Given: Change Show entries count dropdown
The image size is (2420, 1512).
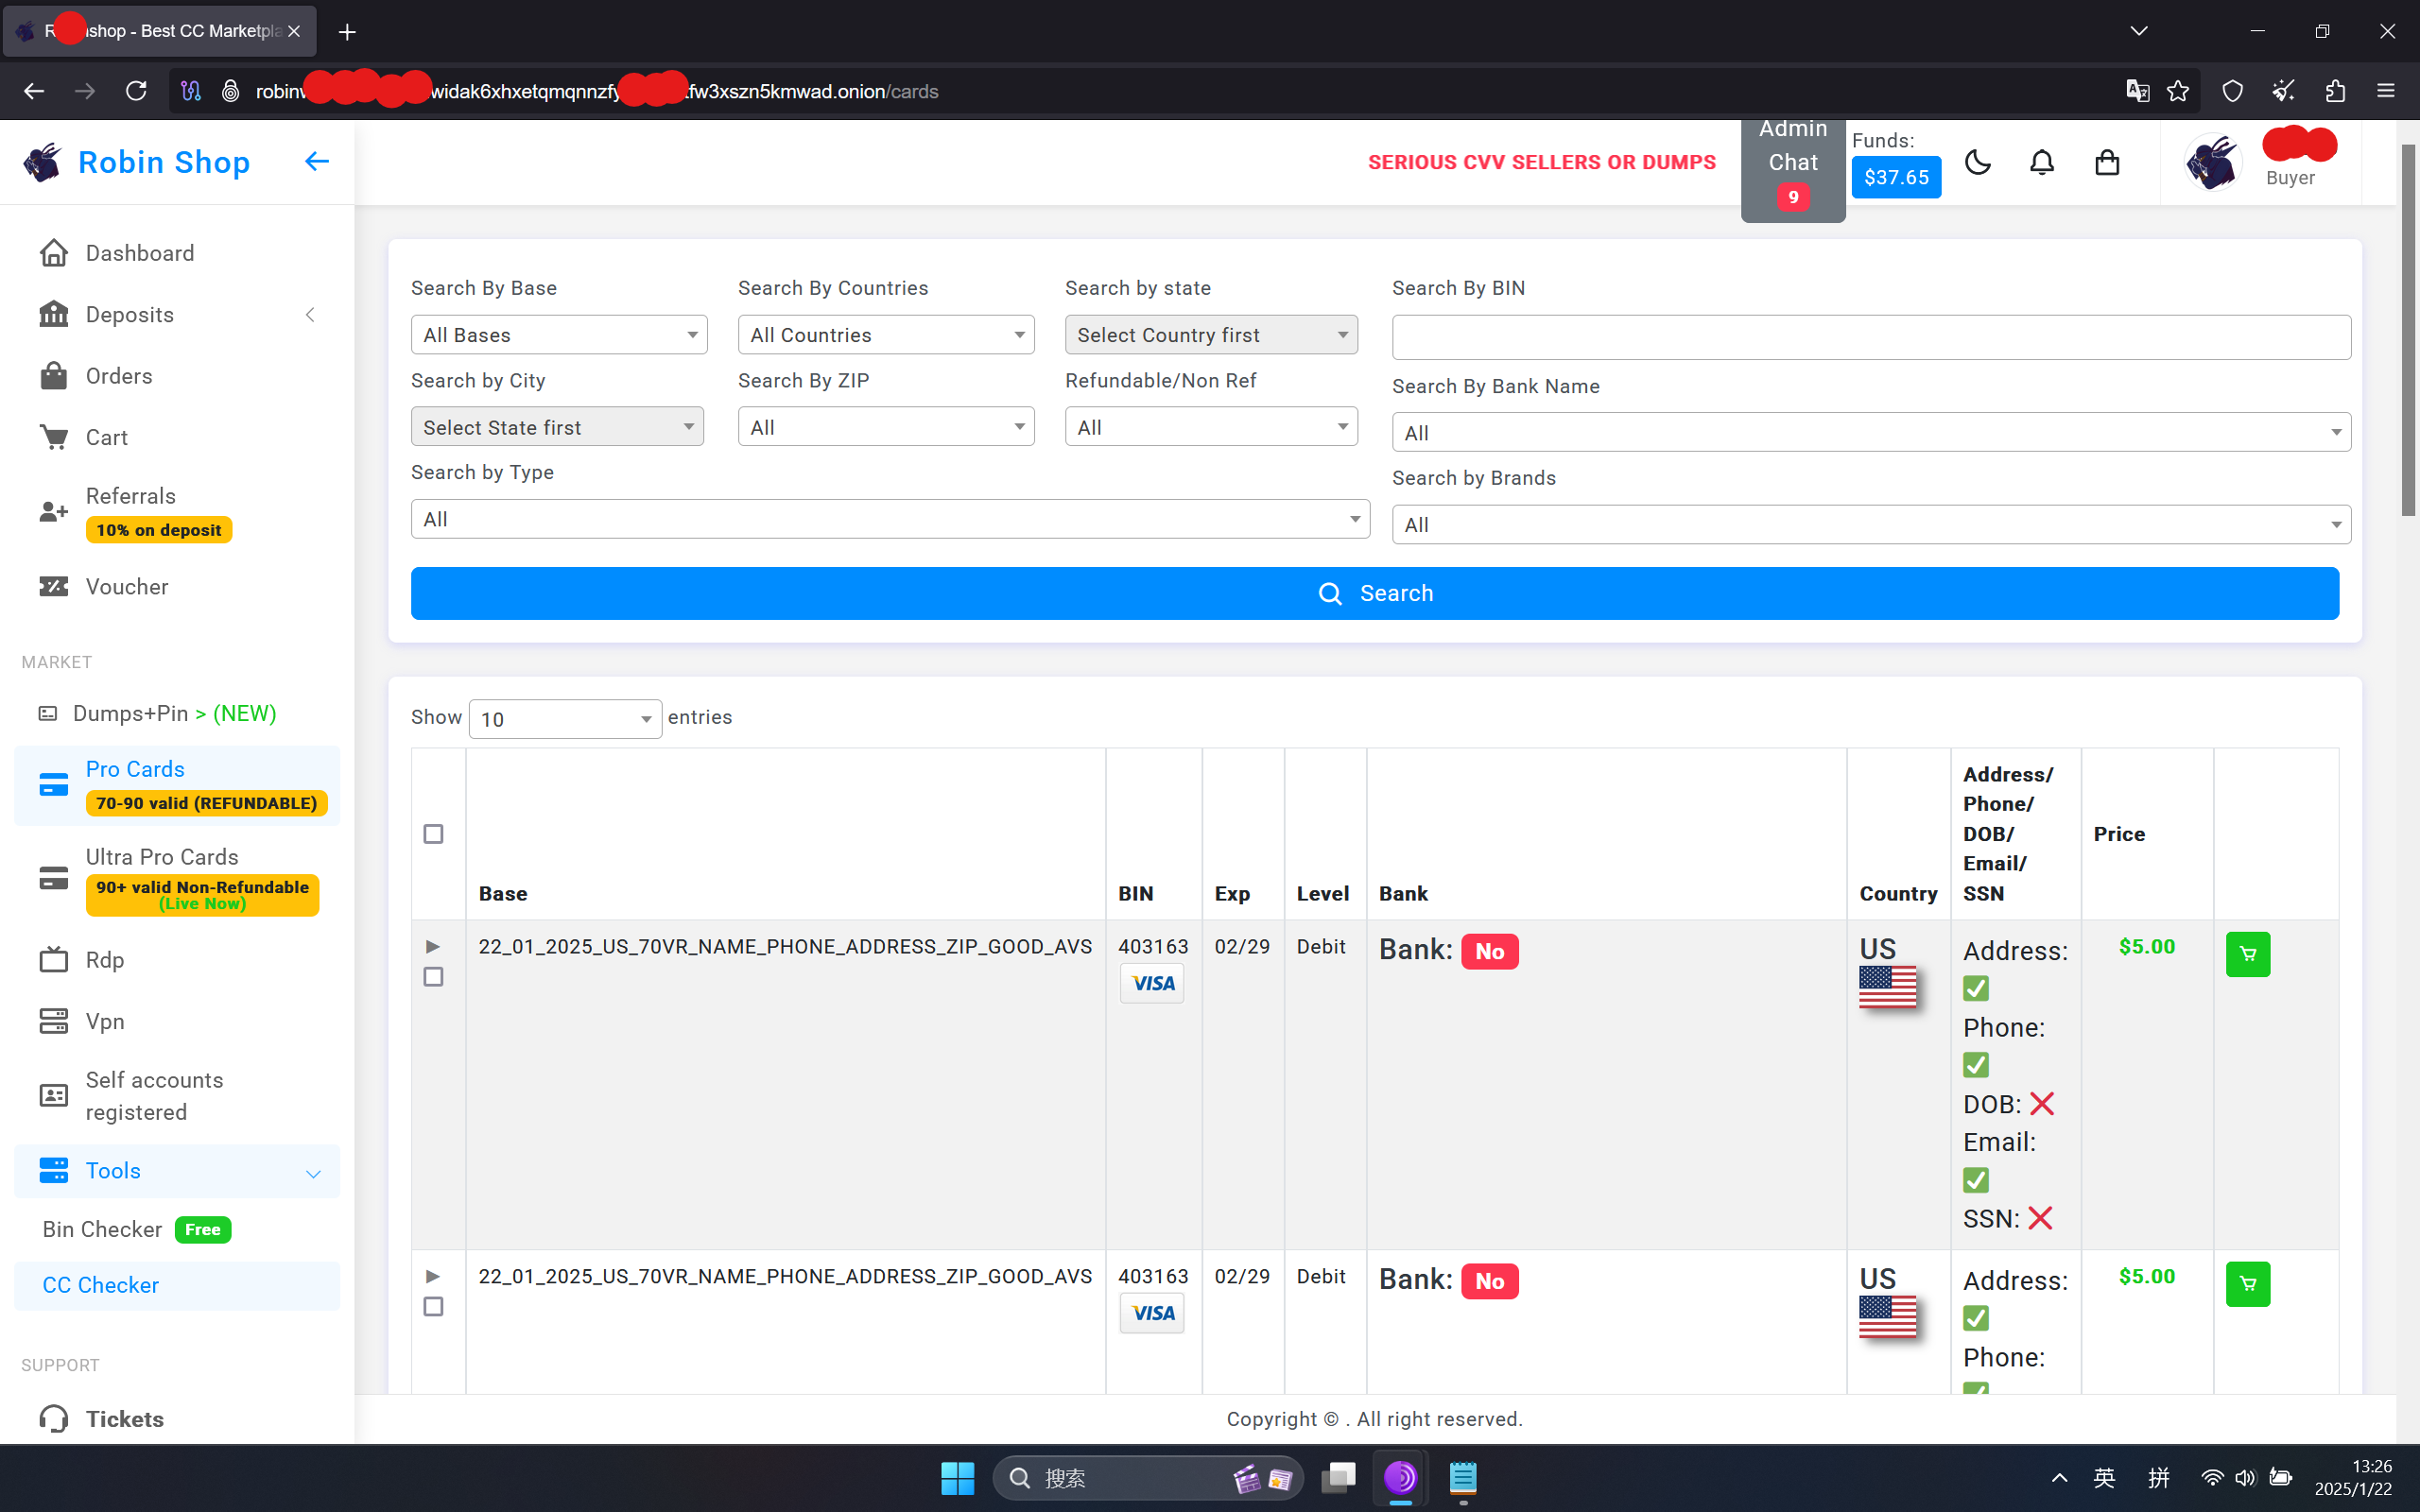Looking at the screenshot, I should [x=565, y=719].
